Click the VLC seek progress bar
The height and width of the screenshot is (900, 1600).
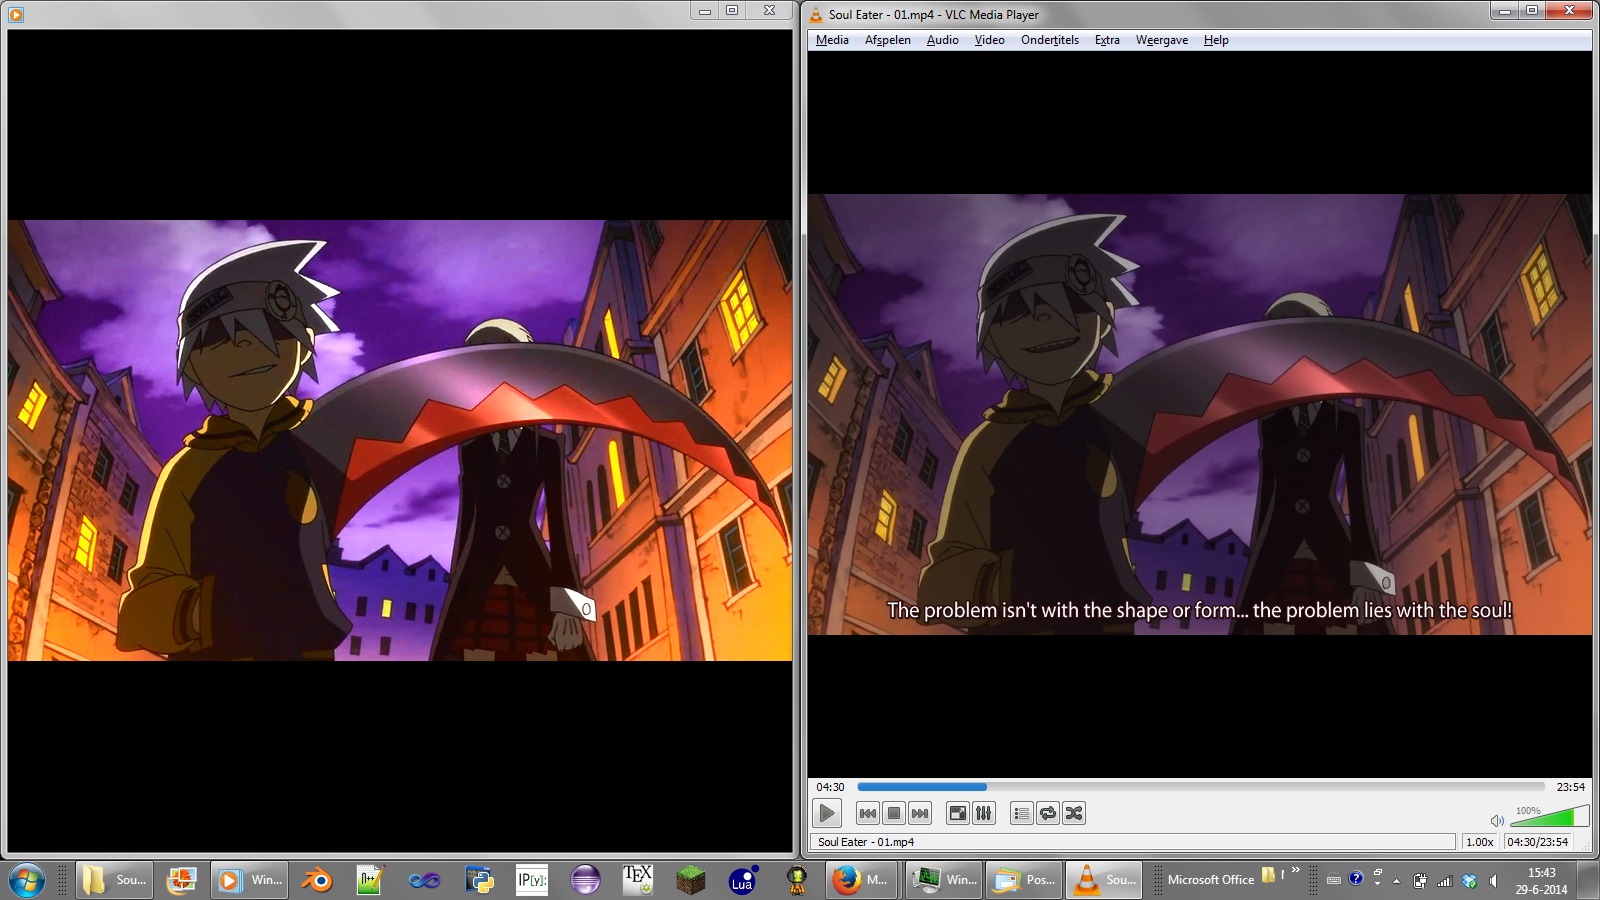[x=1201, y=787]
